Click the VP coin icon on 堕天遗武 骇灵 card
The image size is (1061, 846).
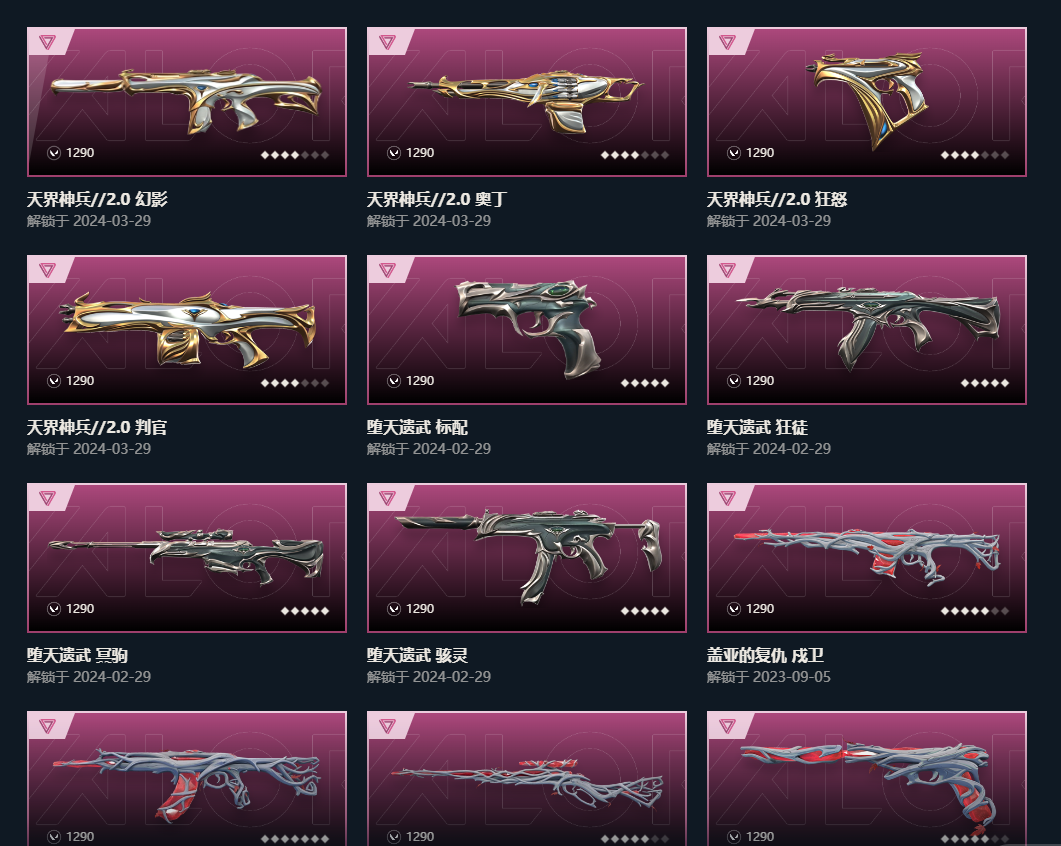pos(394,609)
